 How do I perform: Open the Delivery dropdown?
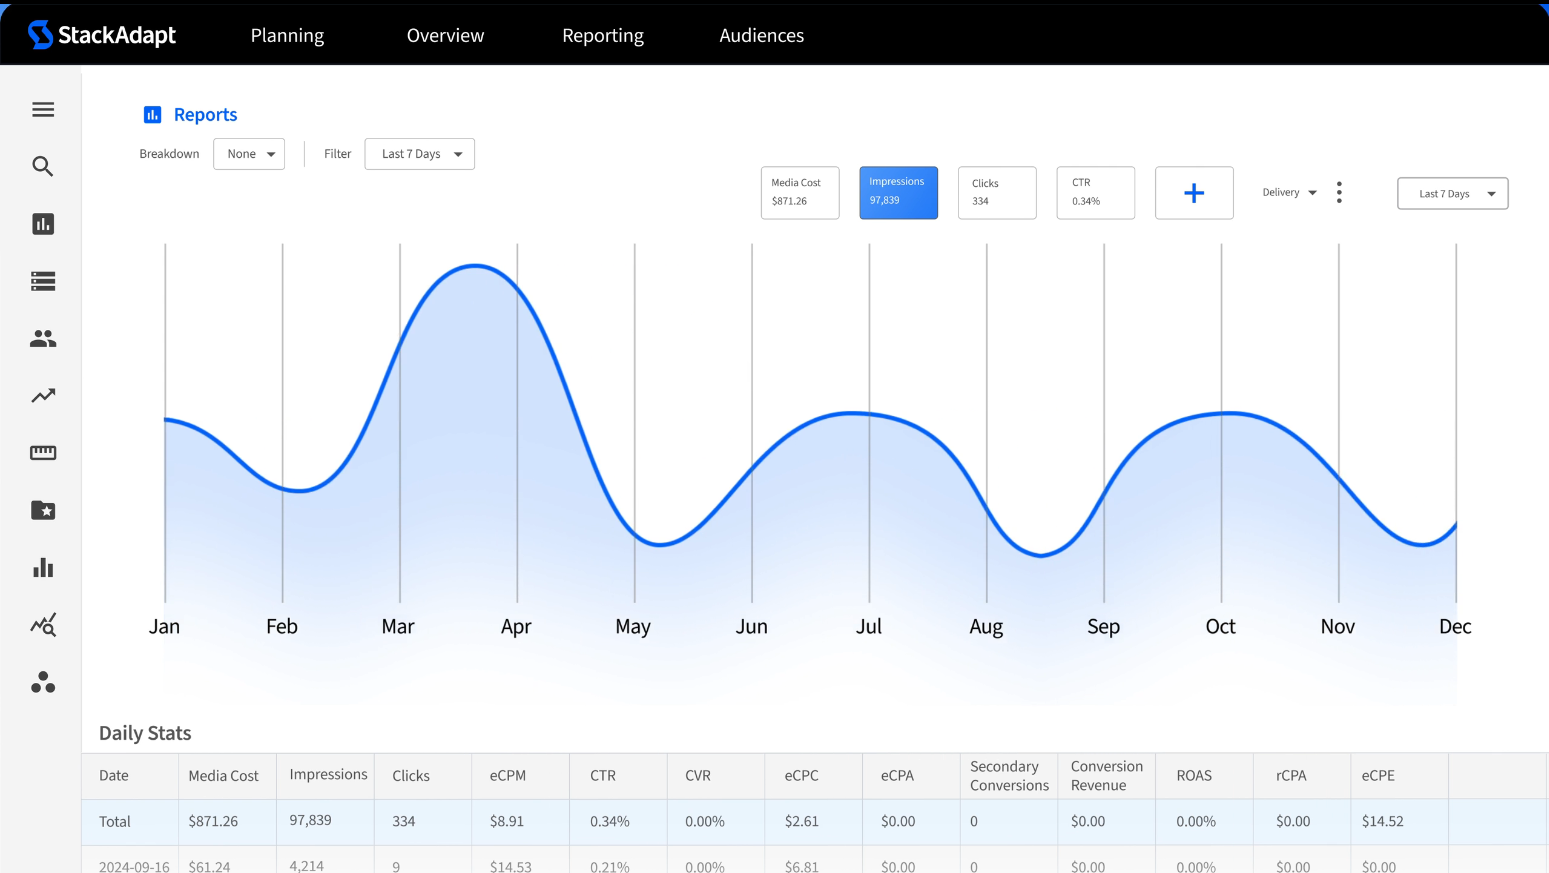click(x=1289, y=193)
